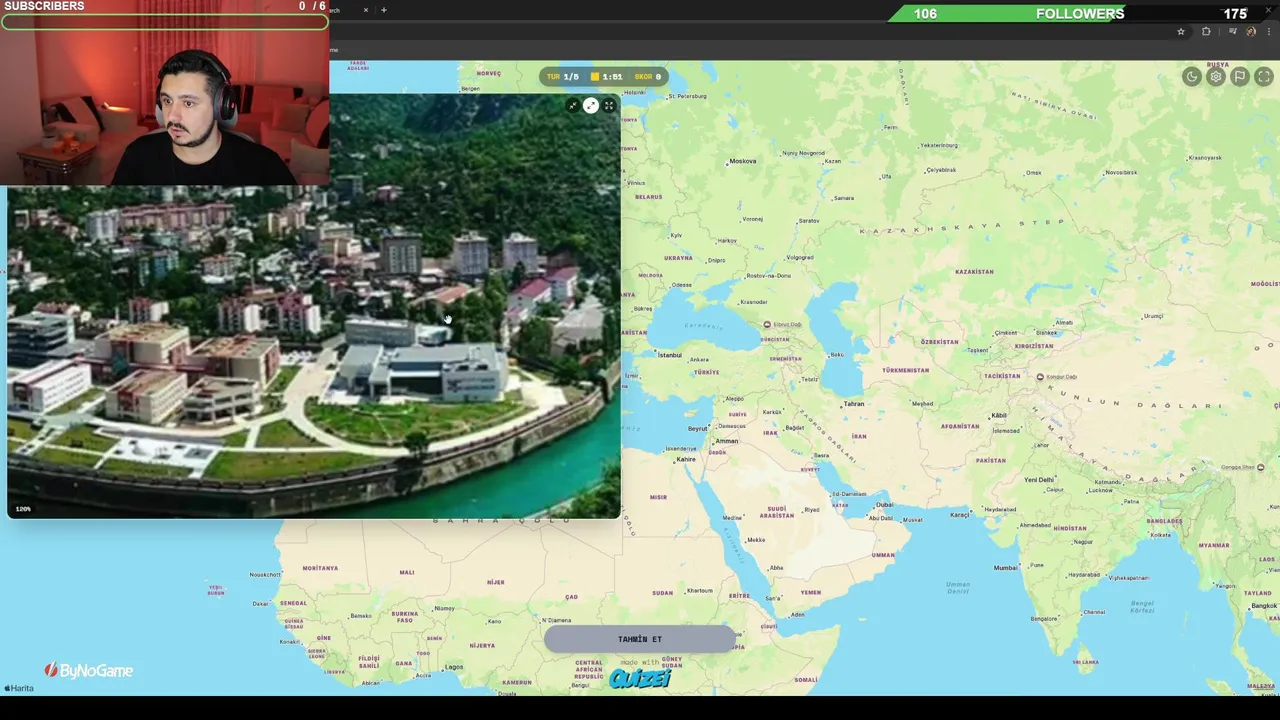Open browser profile avatar
The width and height of the screenshot is (1280, 720).
click(x=1251, y=32)
